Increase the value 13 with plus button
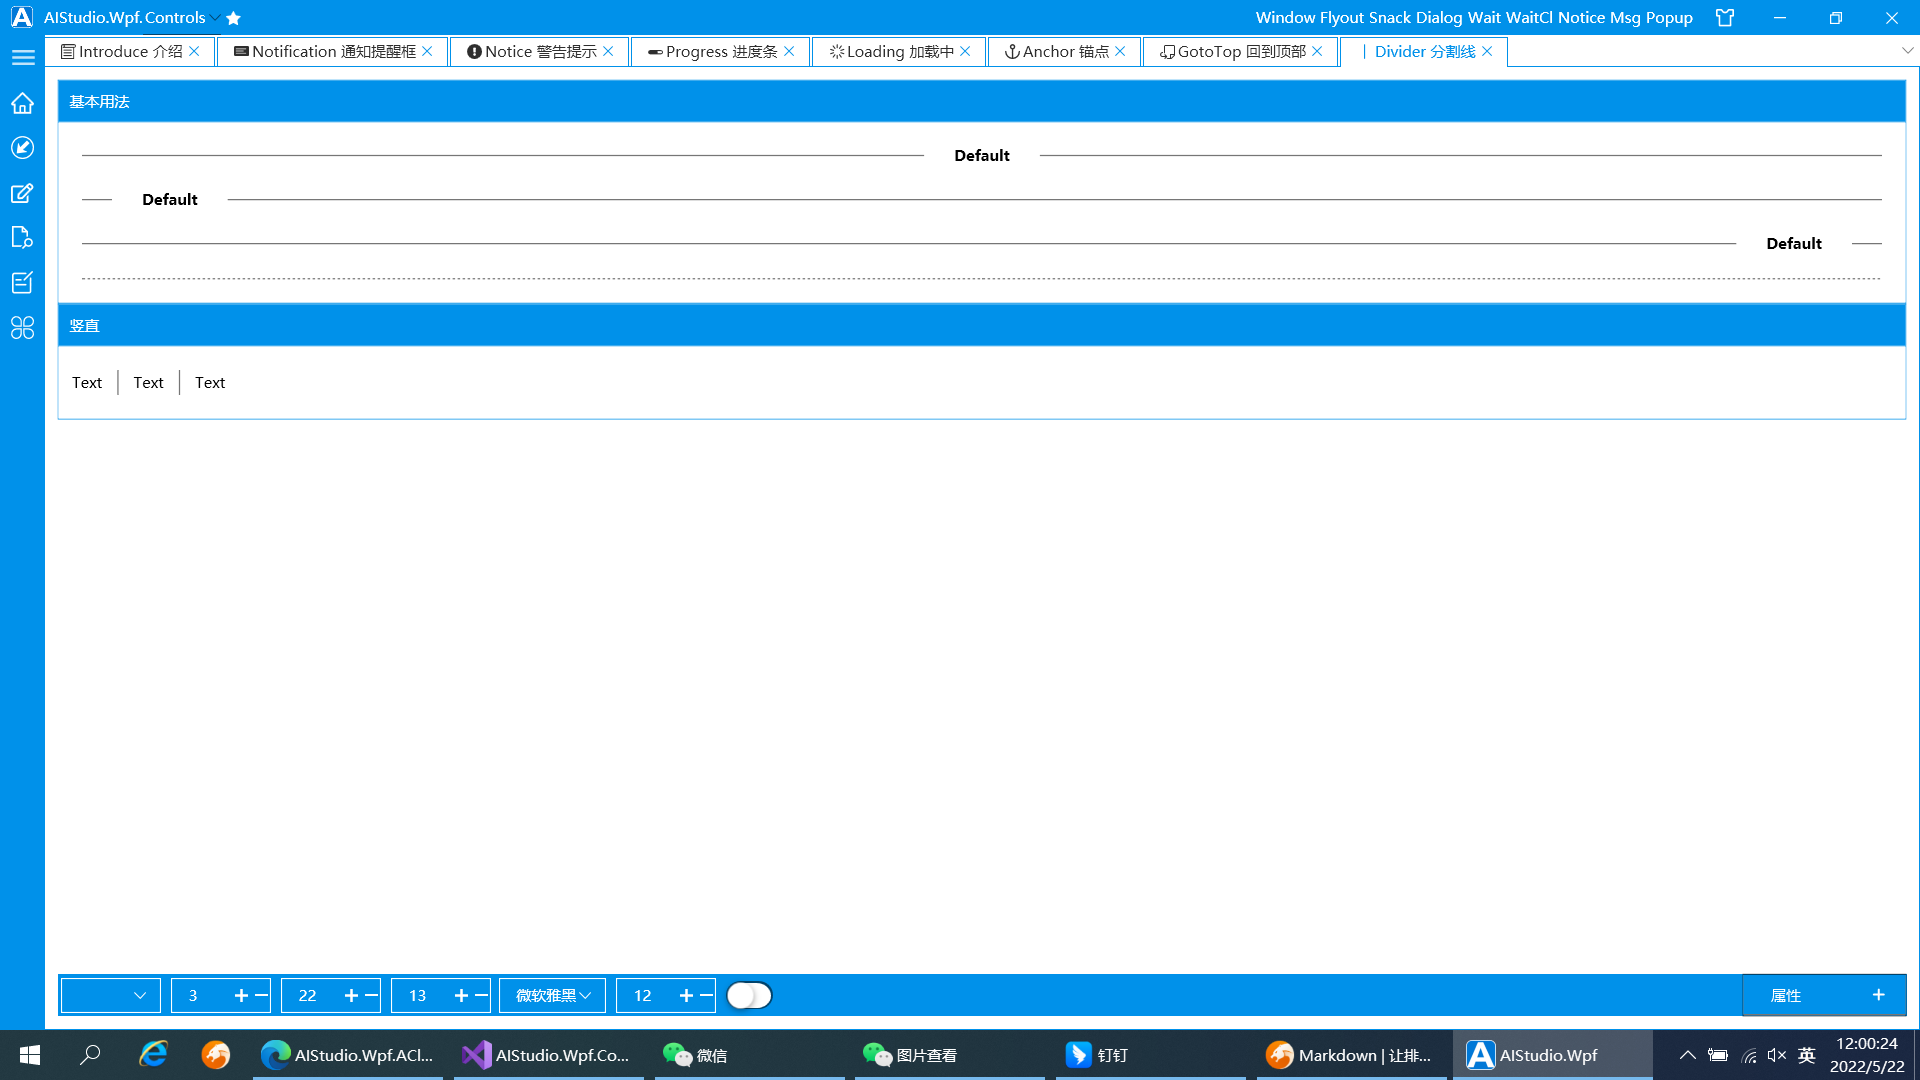Screen dimensions: 1920x1080 (461, 996)
